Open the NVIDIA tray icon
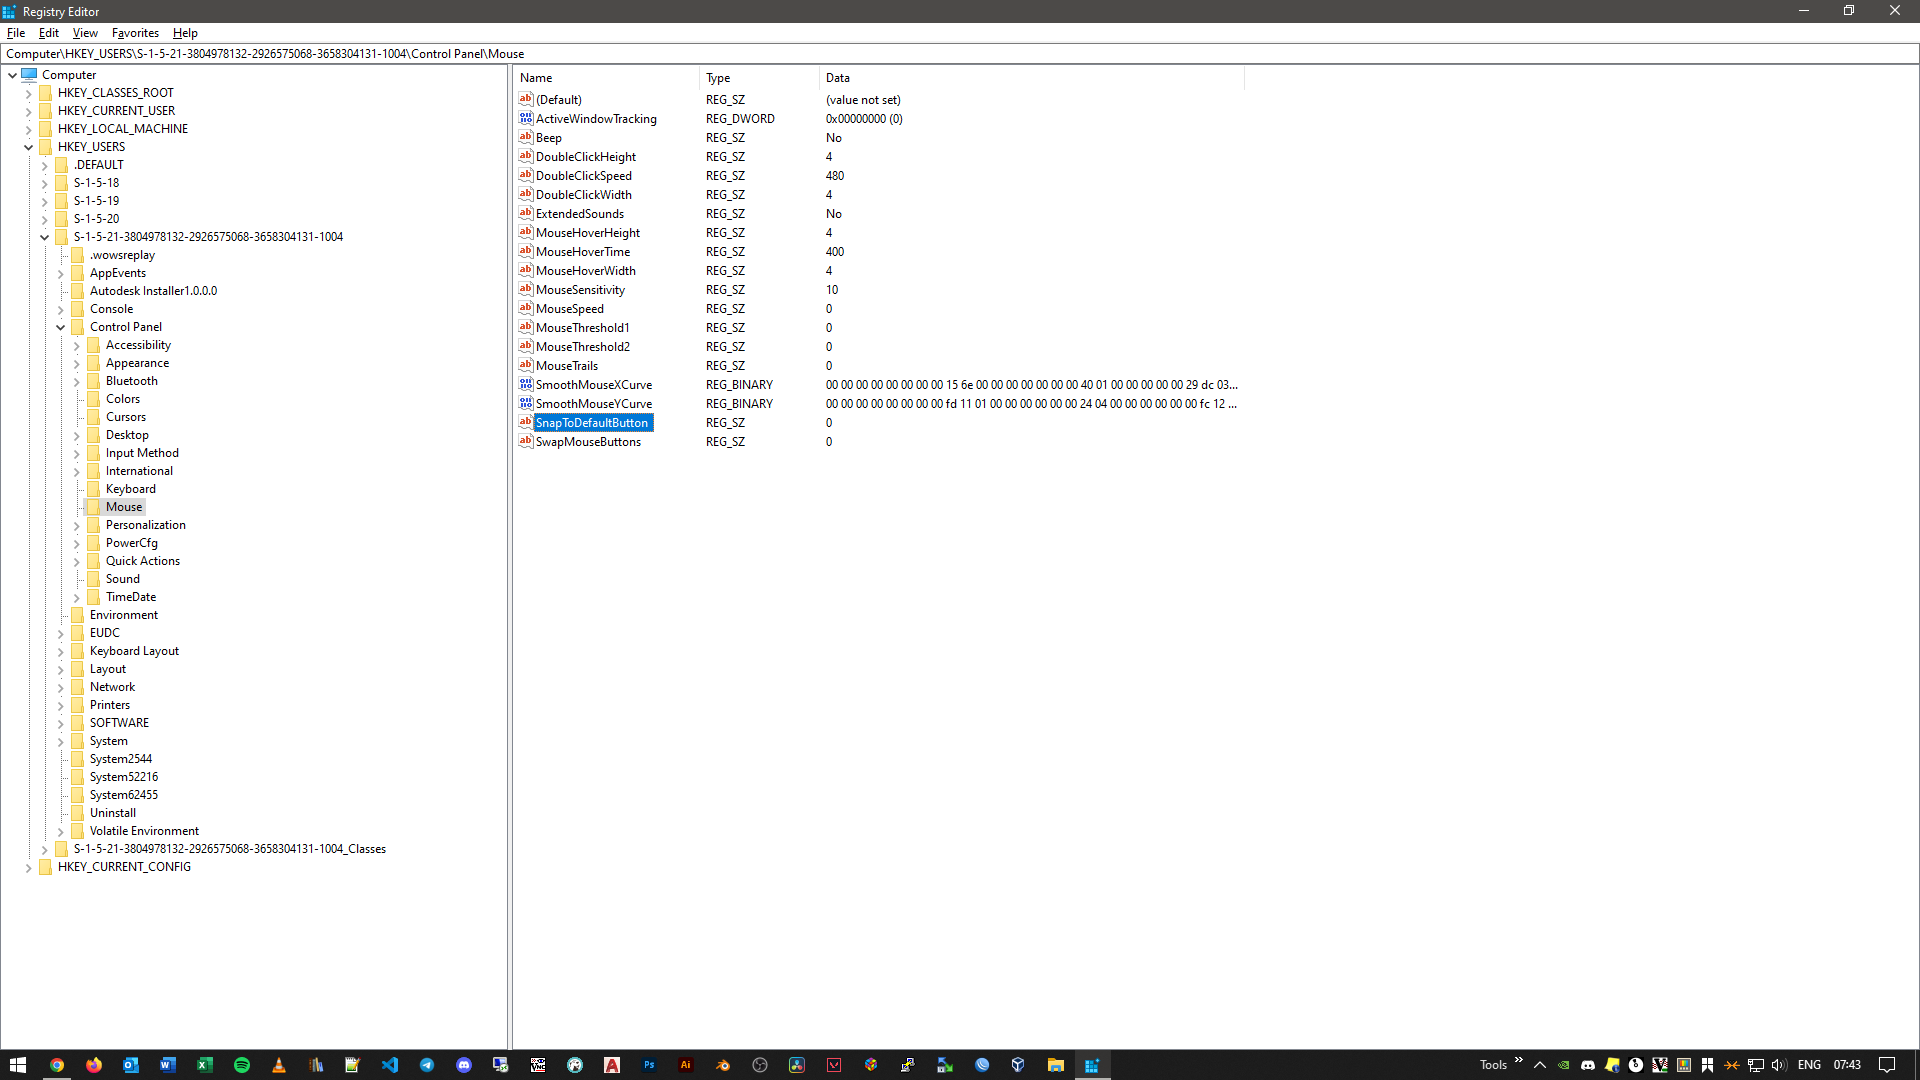This screenshot has width=1920, height=1080. coord(1563,1065)
